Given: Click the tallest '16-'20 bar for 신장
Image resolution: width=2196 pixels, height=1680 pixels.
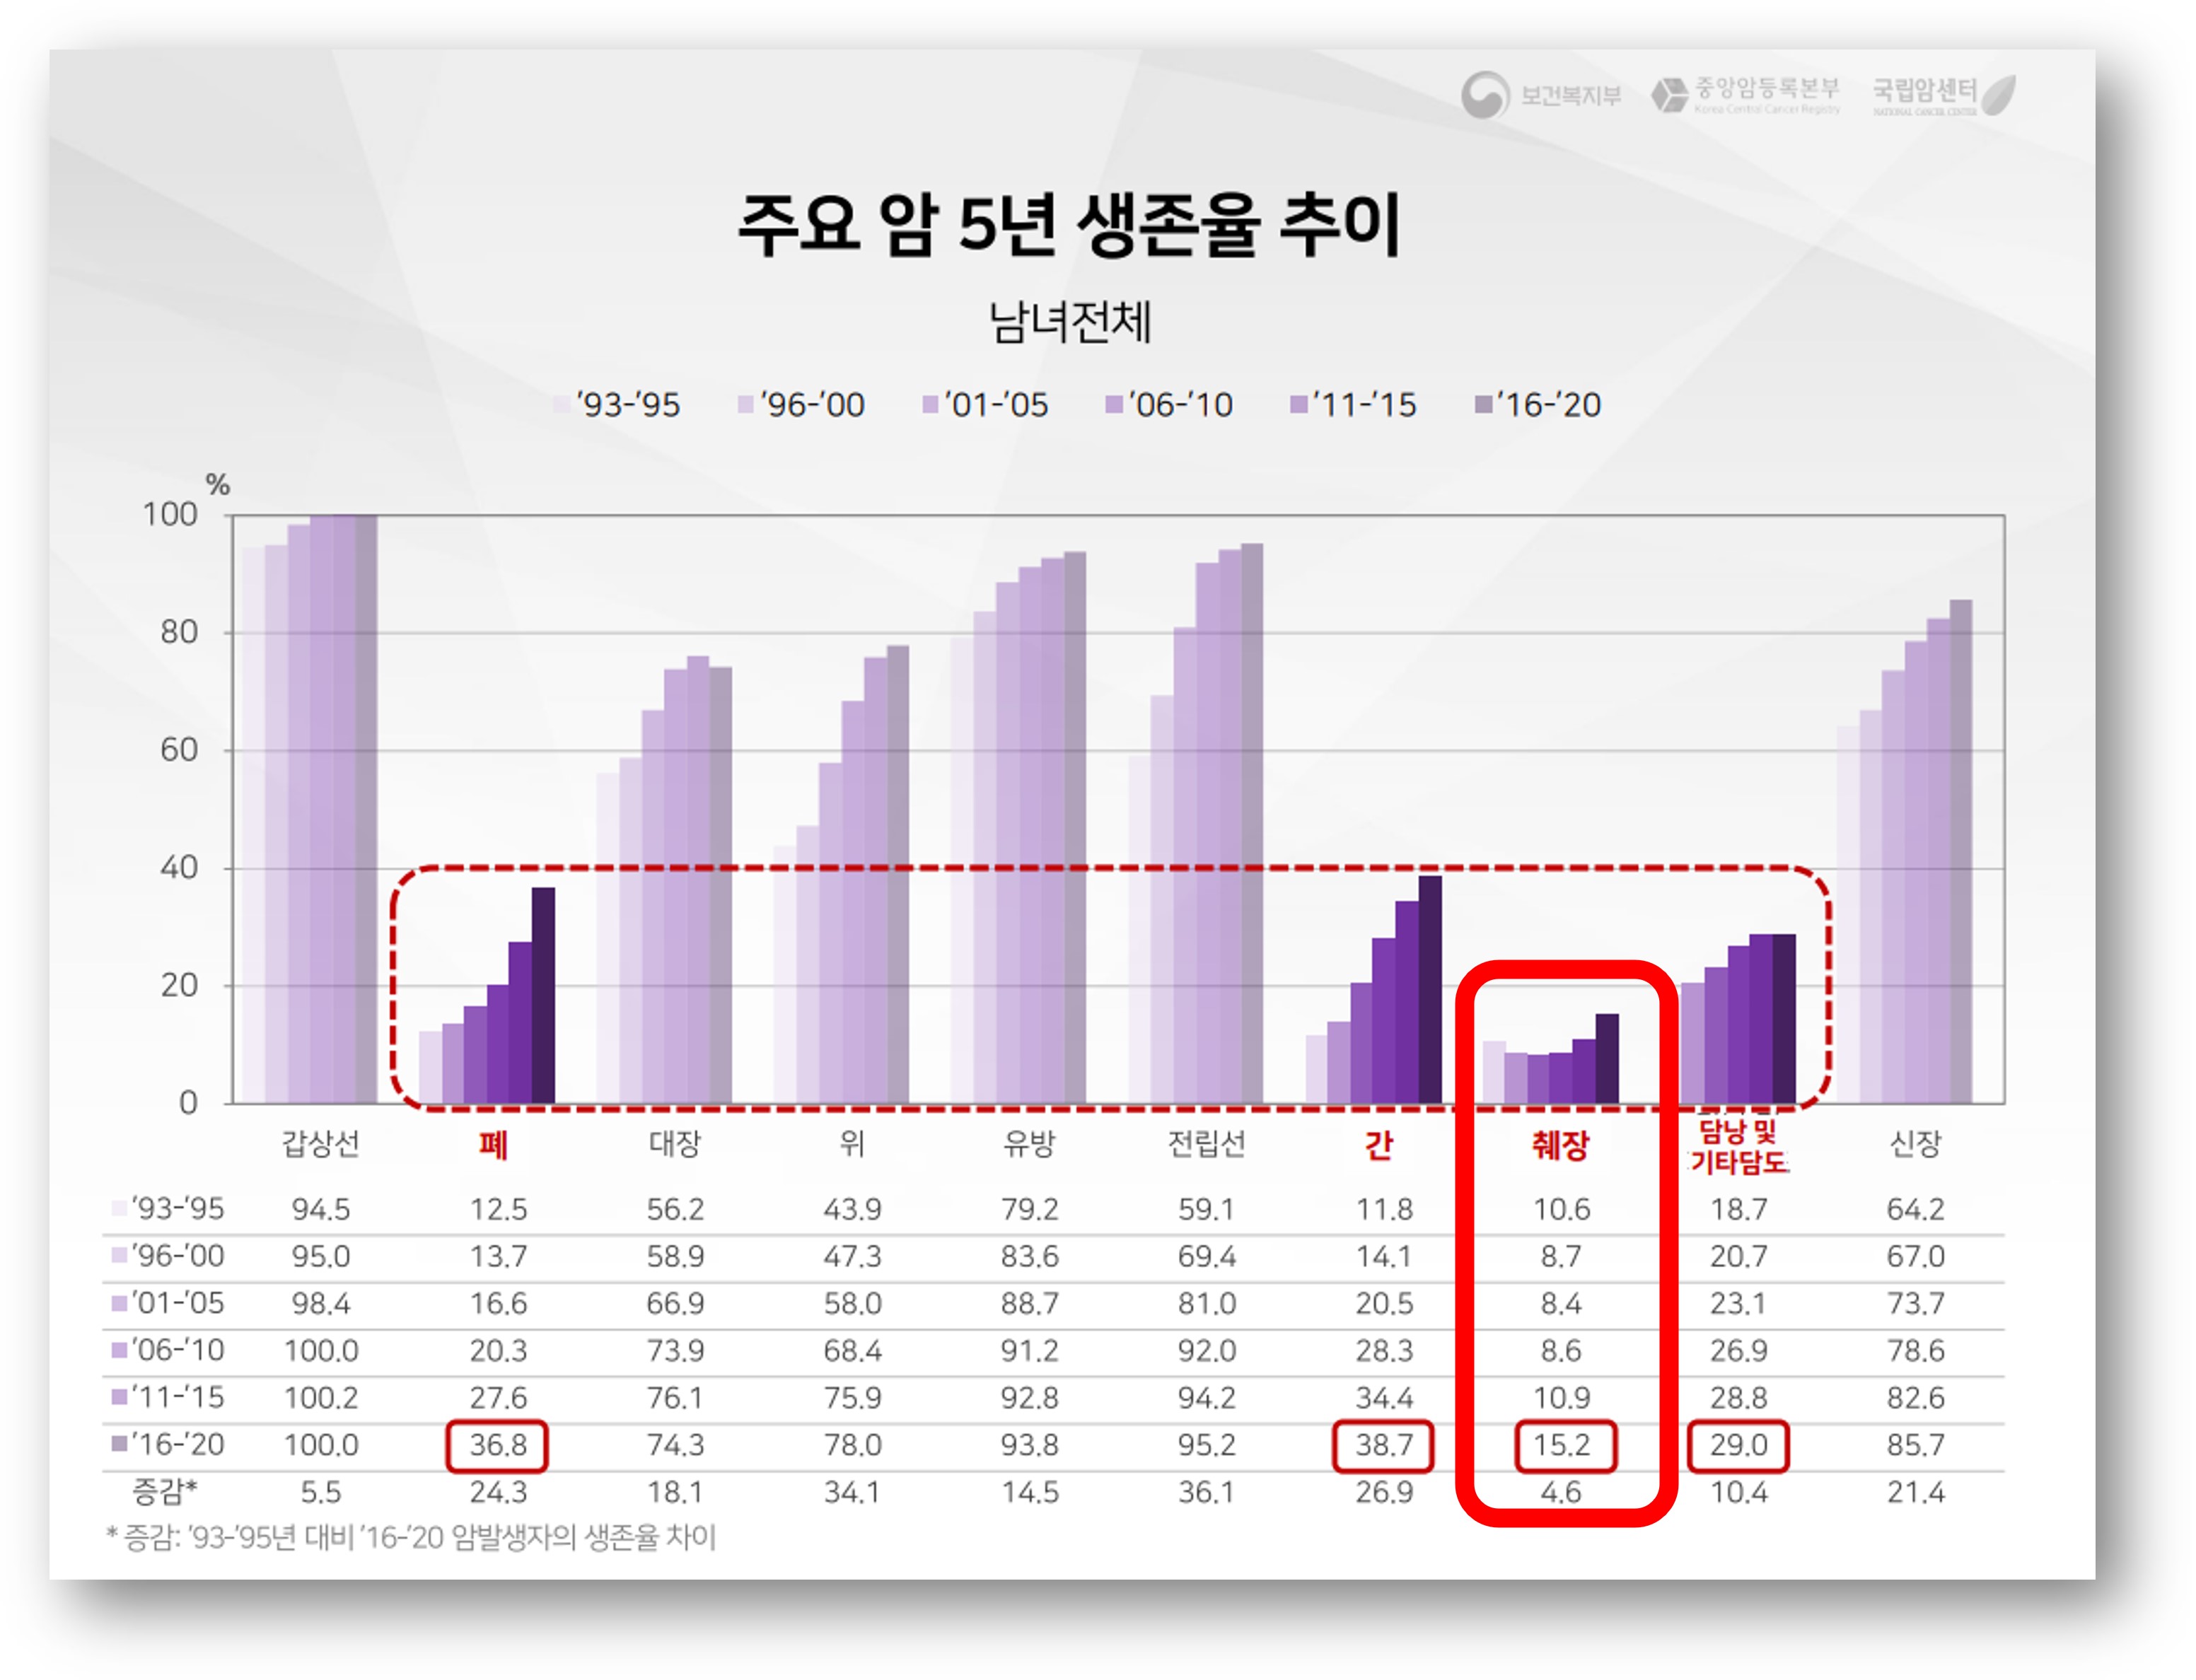Looking at the screenshot, I should pos(1961,852).
